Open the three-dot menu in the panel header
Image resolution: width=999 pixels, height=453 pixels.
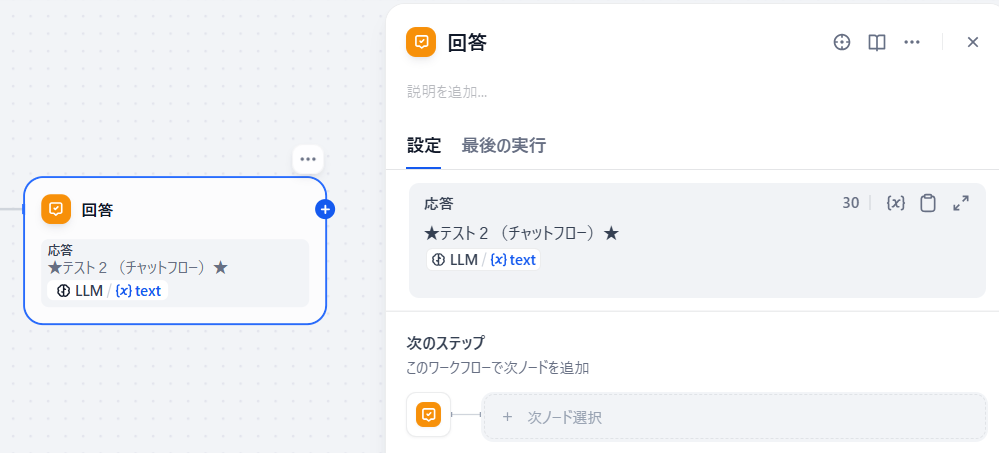(912, 43)
